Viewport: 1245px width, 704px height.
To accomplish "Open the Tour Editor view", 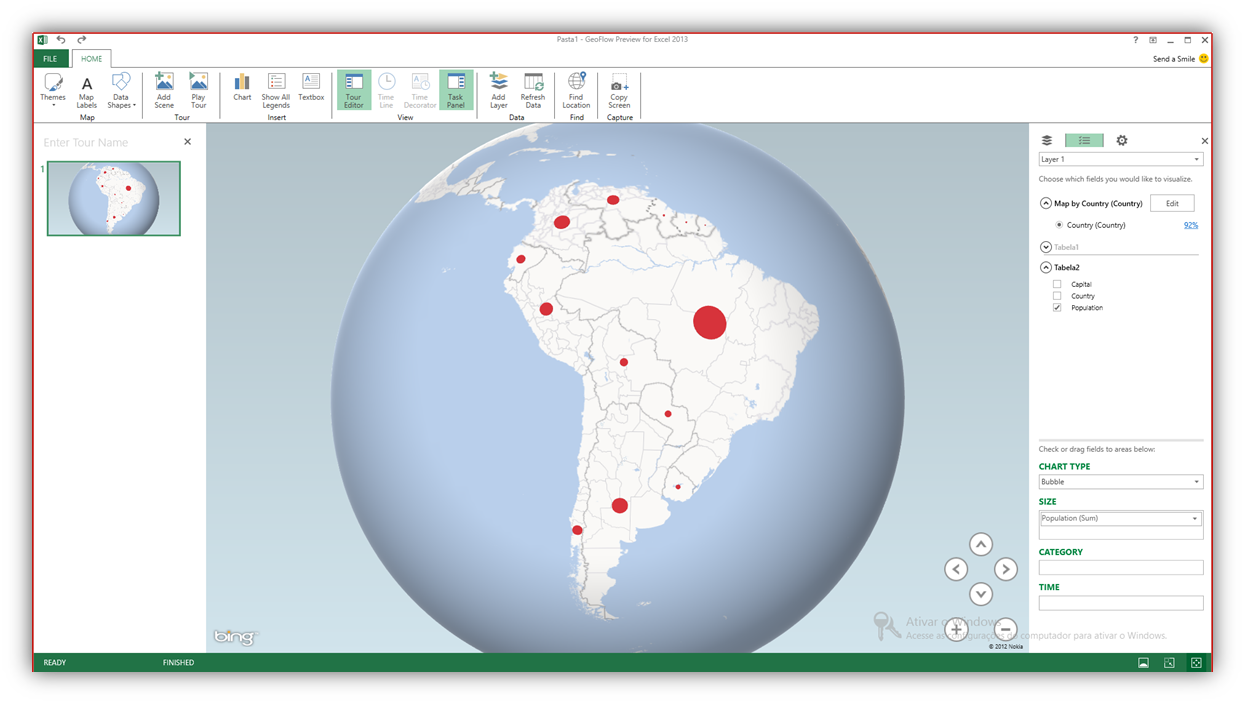I will (x=353, y=90).
